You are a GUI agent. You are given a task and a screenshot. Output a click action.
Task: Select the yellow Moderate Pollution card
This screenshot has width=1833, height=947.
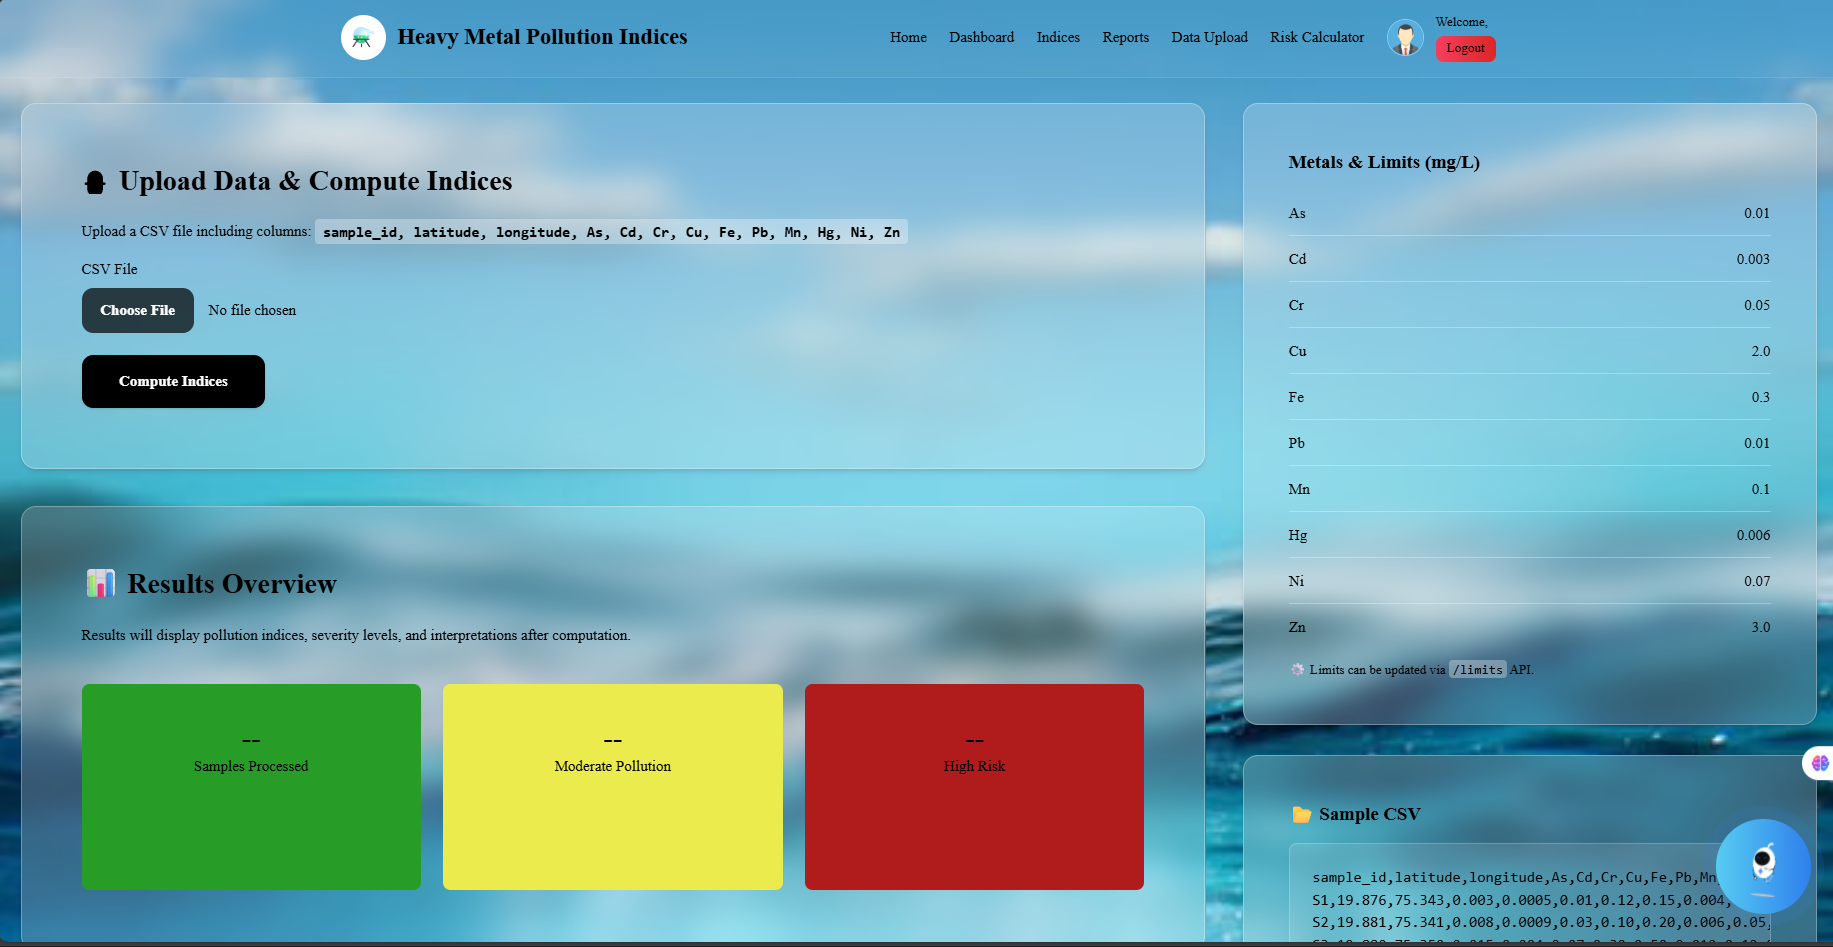(x=612, y=786)
